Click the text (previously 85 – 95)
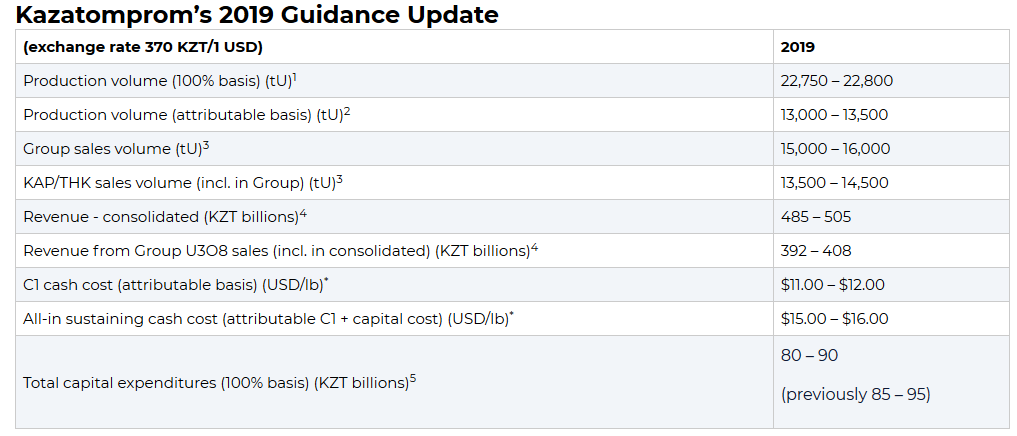 [855, 394]
